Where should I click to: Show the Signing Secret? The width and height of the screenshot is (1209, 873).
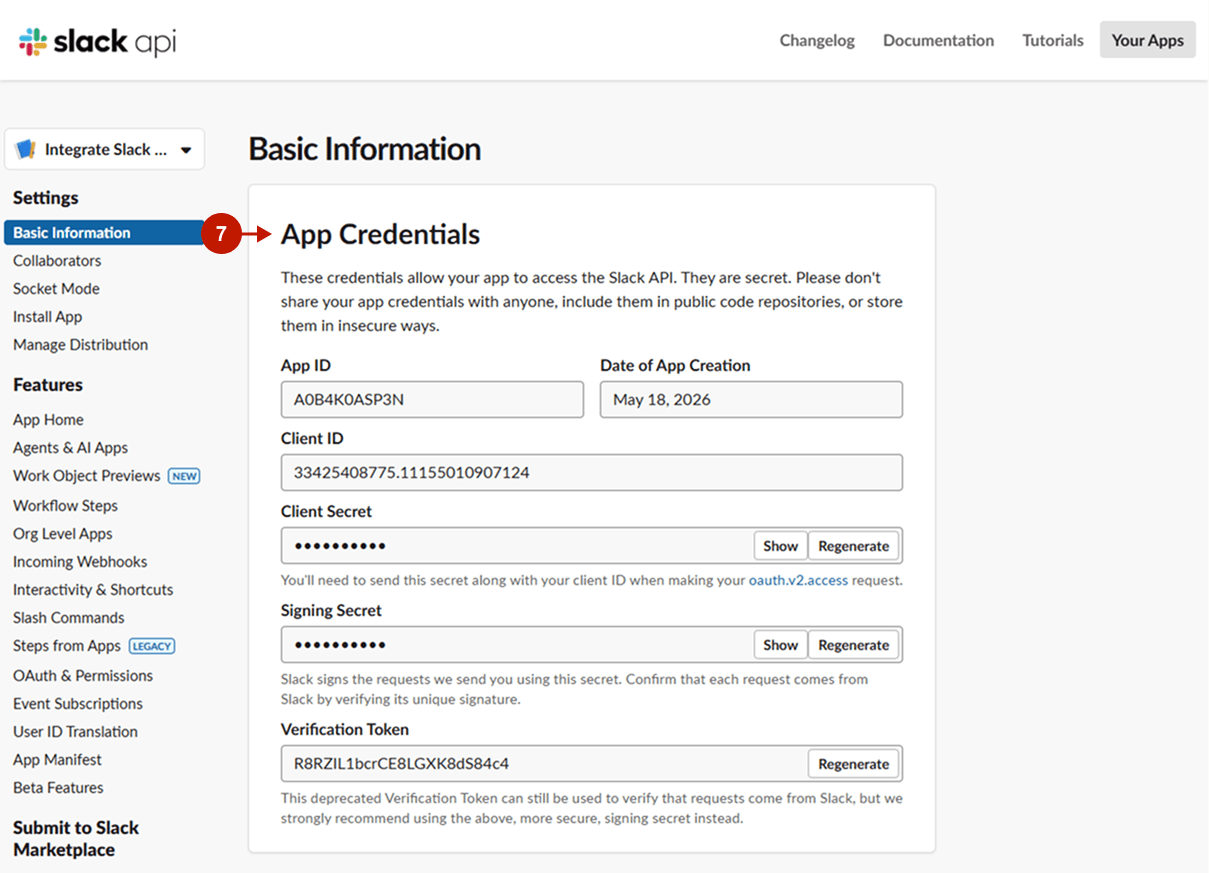tap(780, 645)
